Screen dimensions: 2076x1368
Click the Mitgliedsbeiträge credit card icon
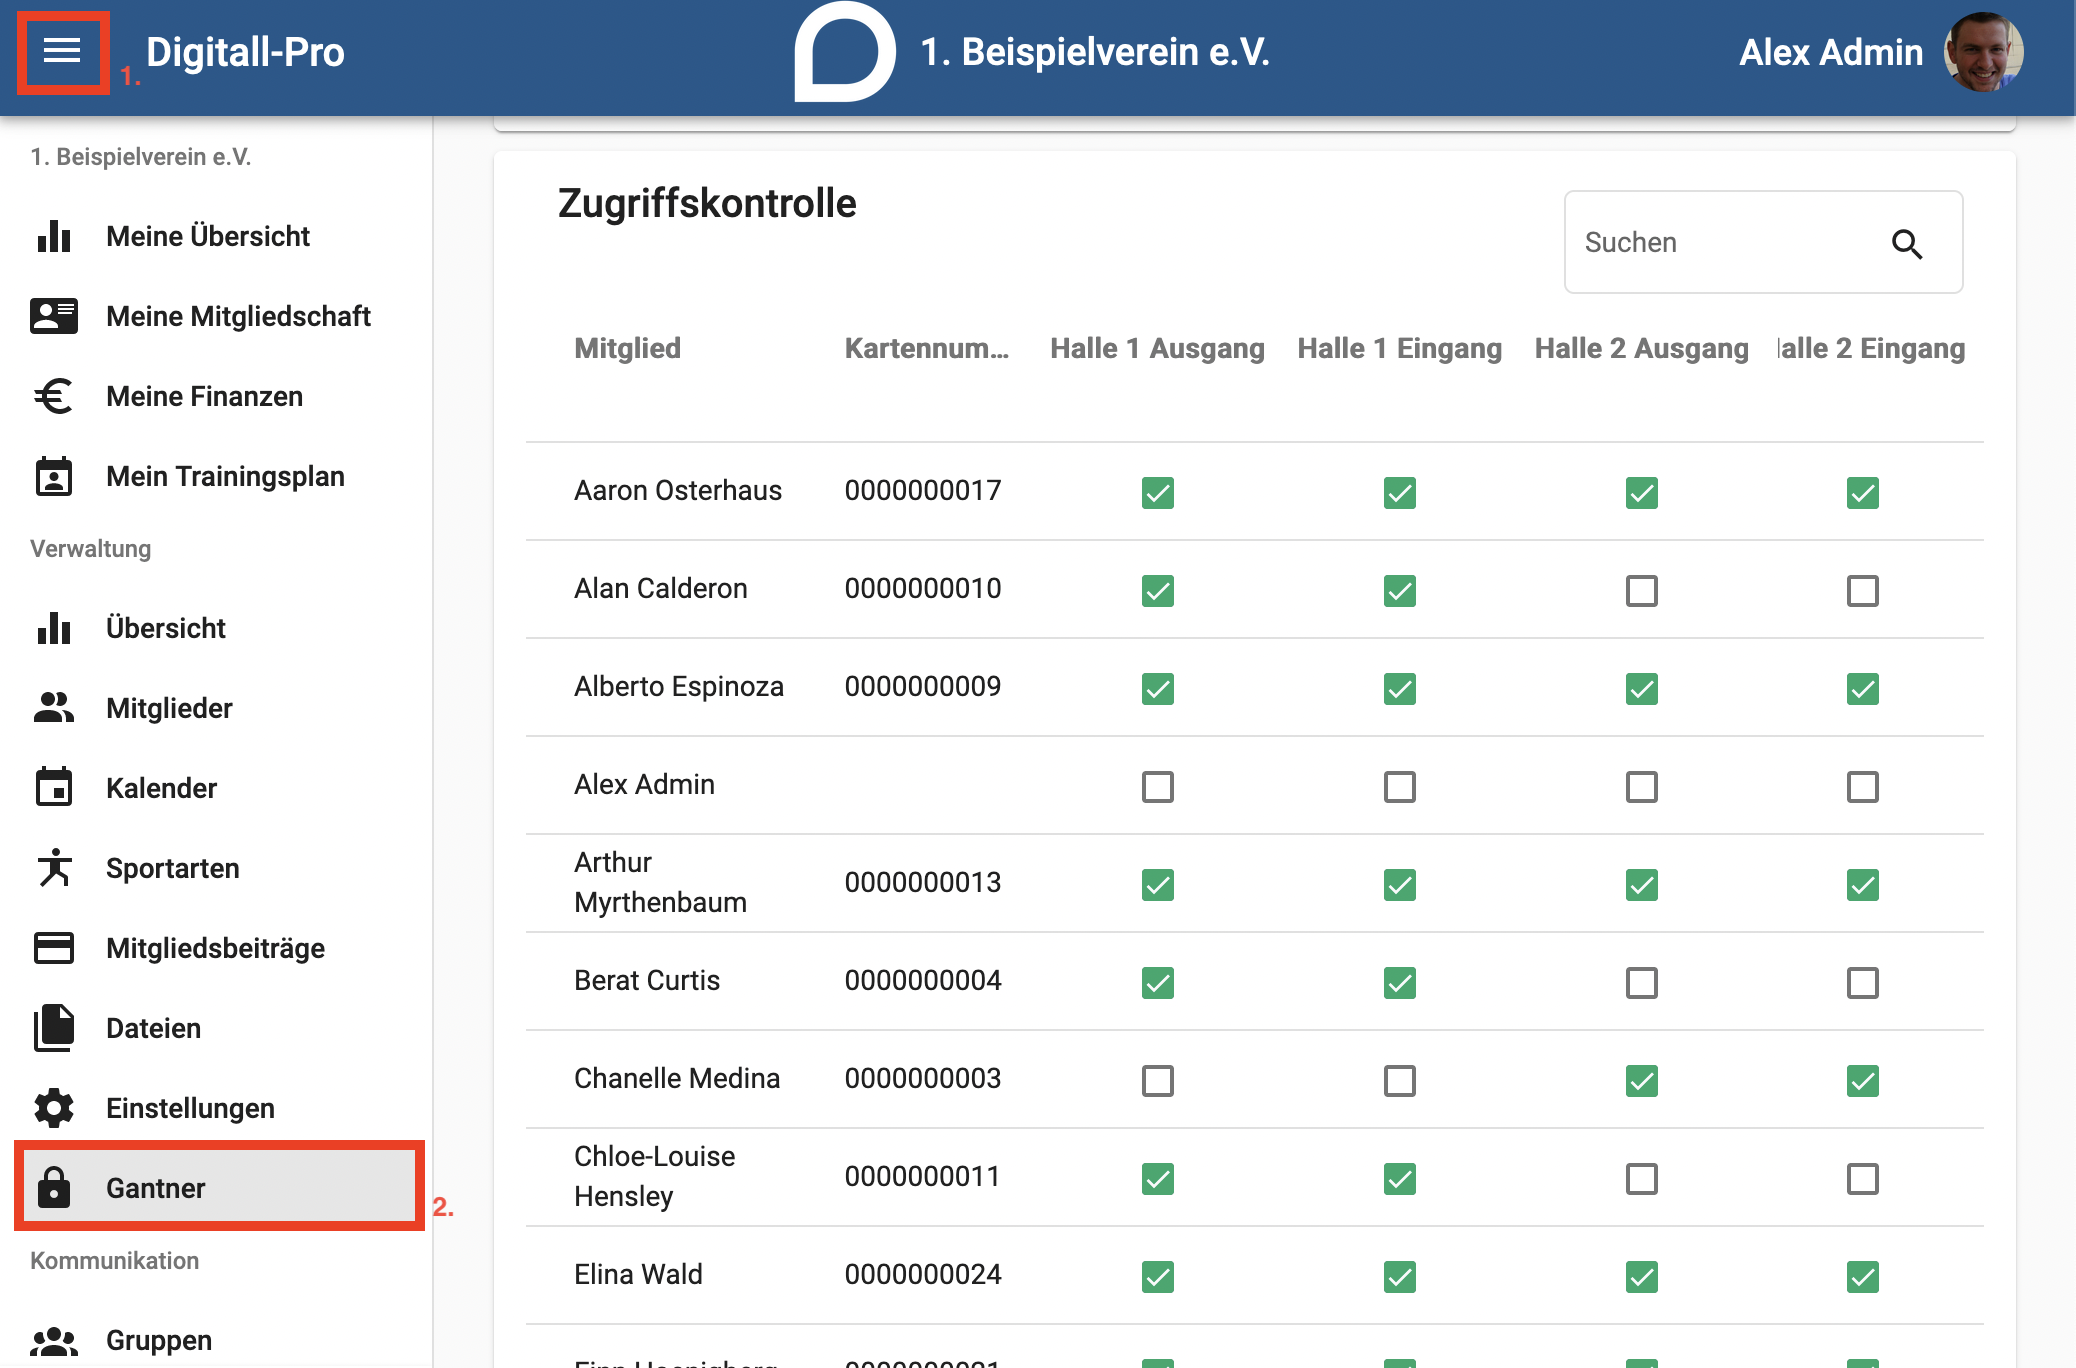pyautogui.click(x=54, y=948)
